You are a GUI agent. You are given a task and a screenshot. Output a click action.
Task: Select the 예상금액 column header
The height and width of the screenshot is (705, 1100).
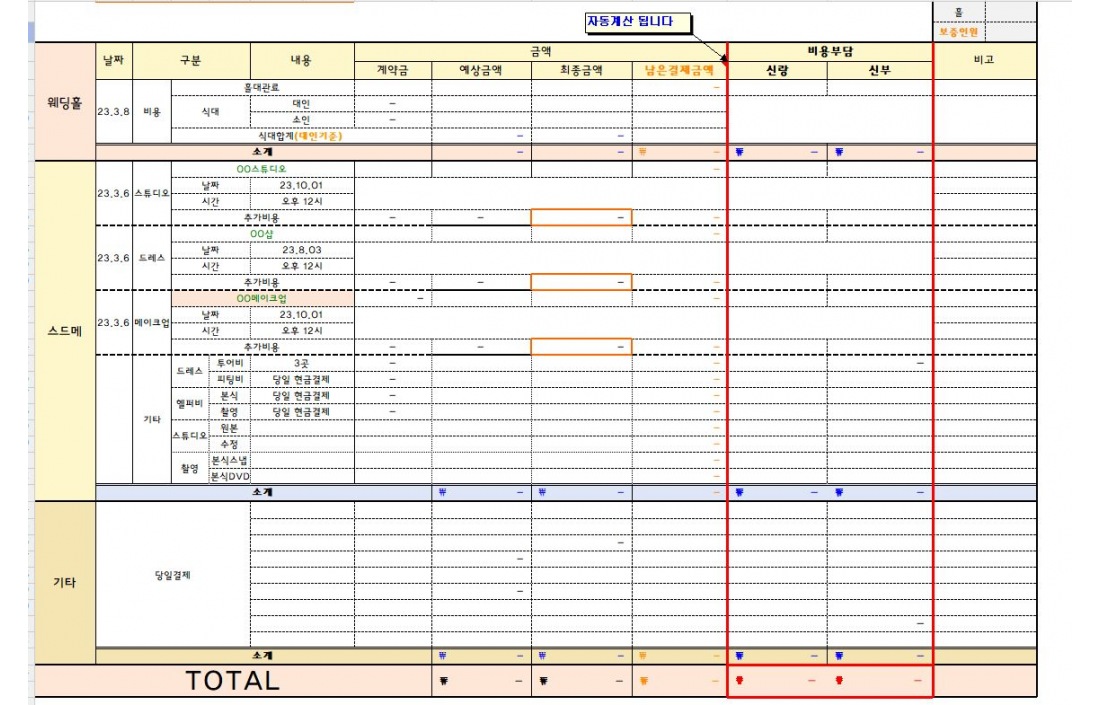[x=480, y=69]
